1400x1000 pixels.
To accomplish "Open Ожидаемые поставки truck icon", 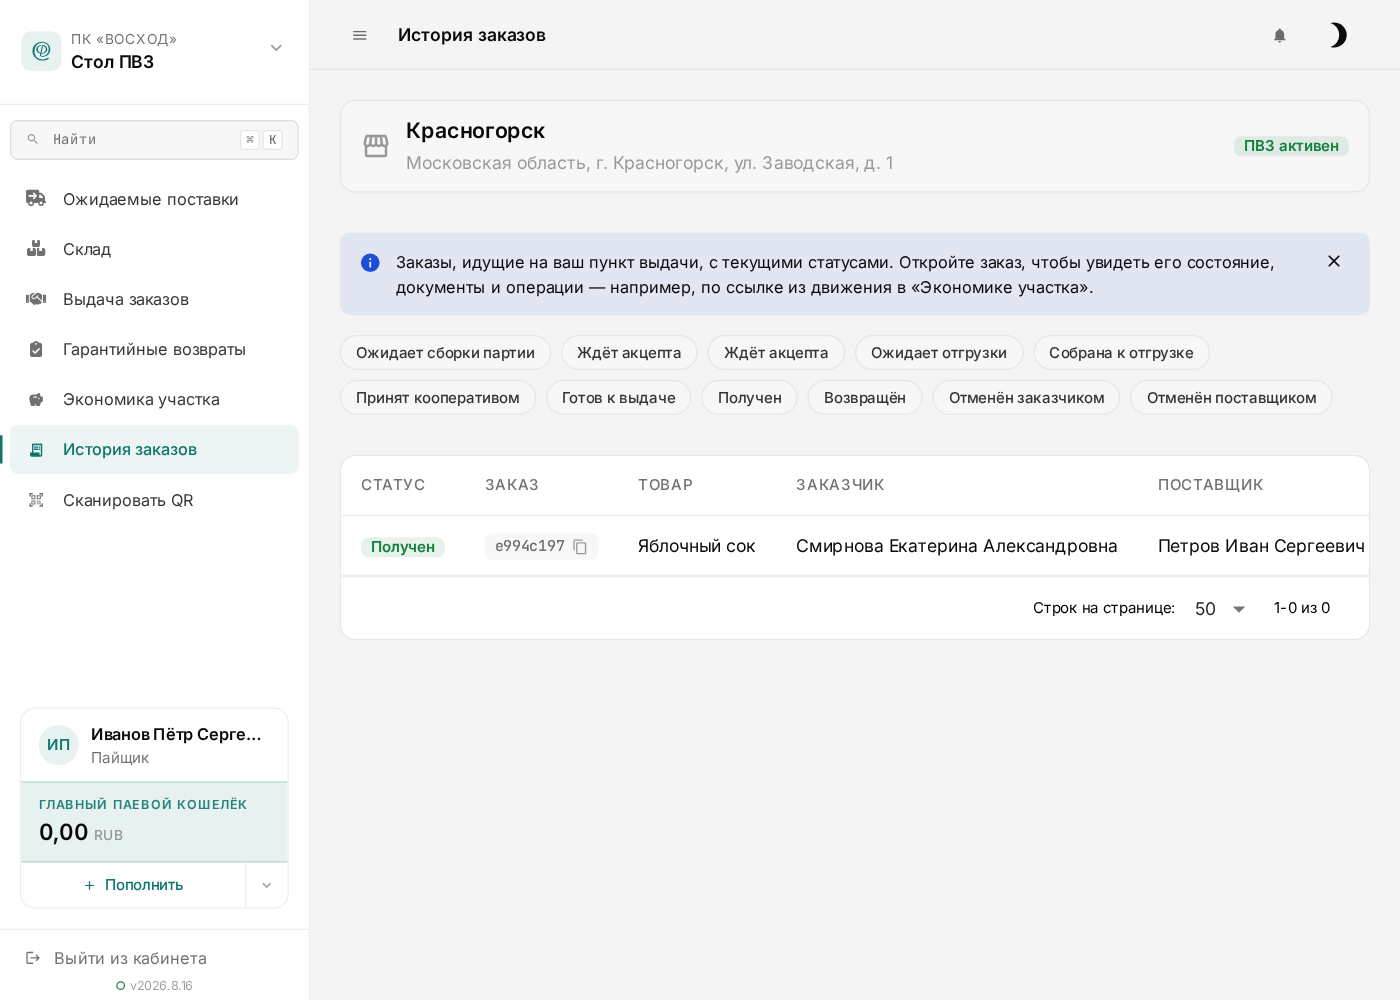I will pyautogui.click(x=36, y=199).
